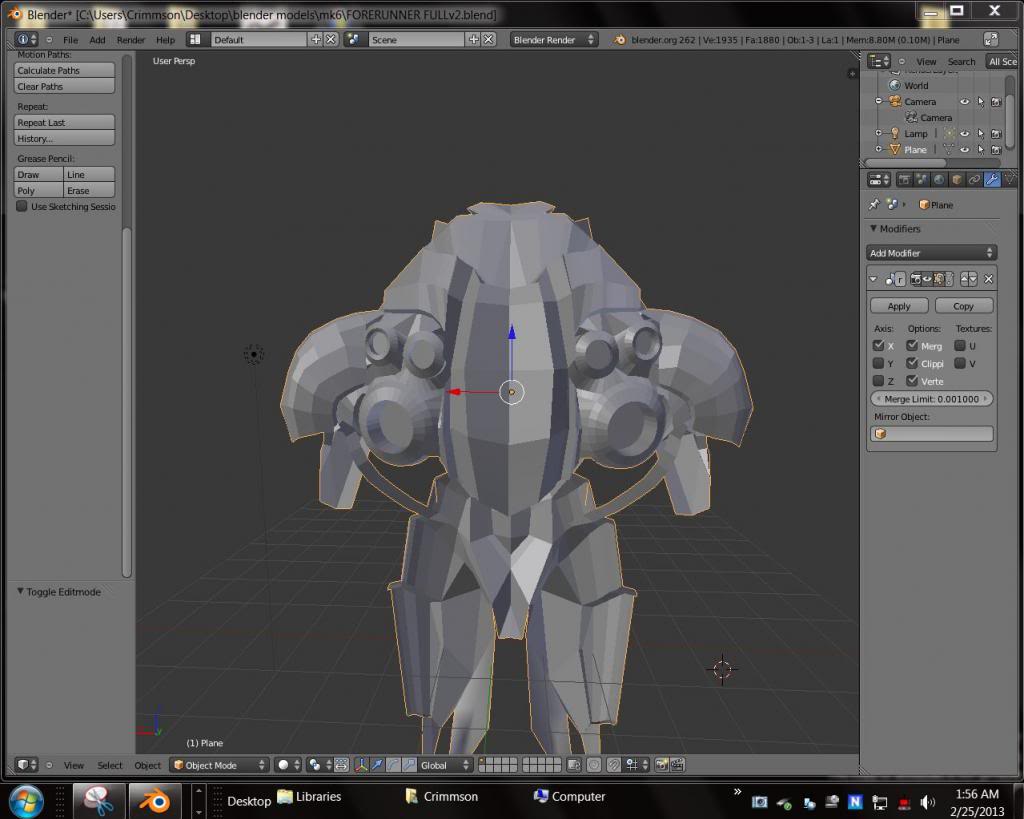Click the World properties tab icon

click(939, 180)
